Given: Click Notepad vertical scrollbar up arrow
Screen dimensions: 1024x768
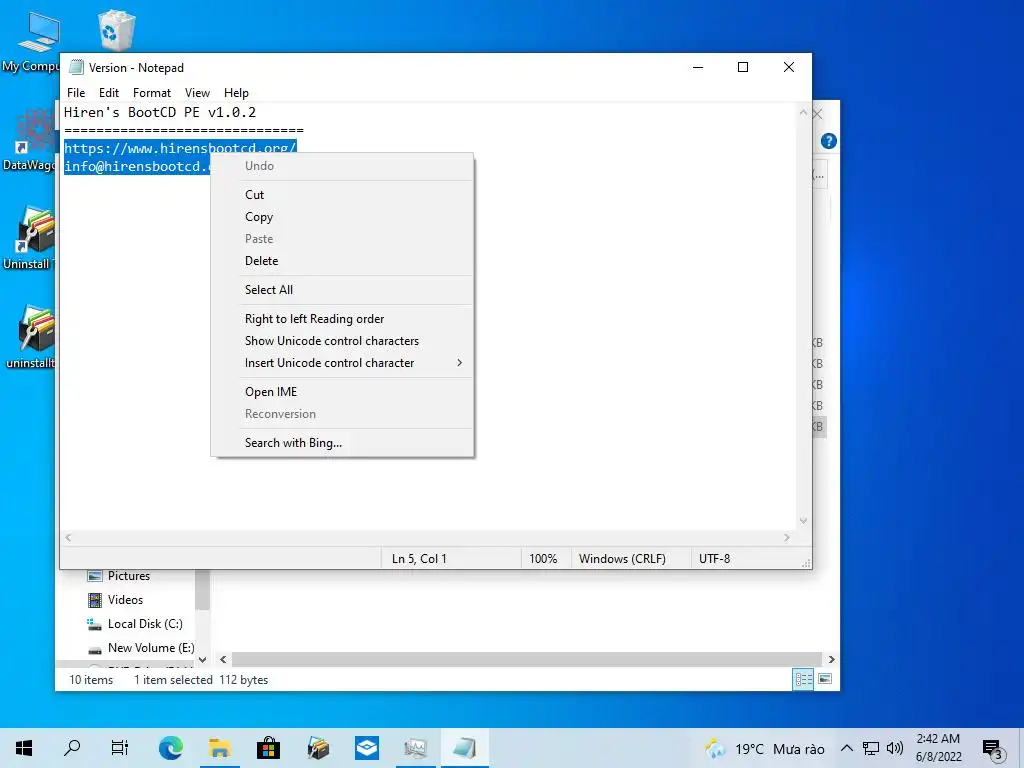Looking at the screenshot, I should (x=803, y=112).
